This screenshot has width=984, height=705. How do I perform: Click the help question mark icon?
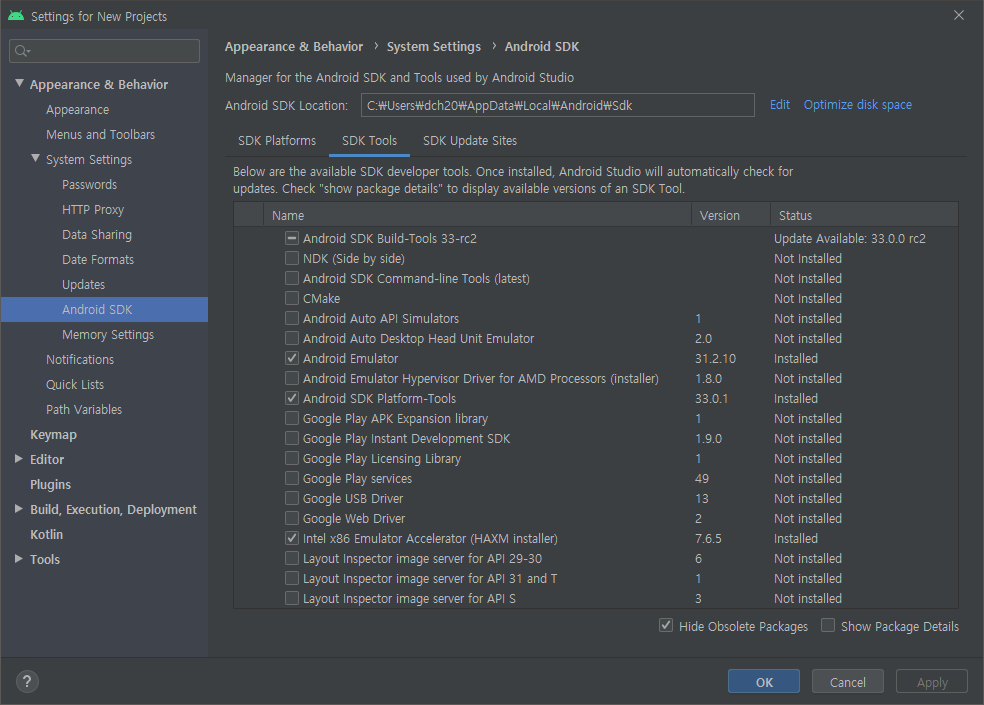tap(27, 681)
